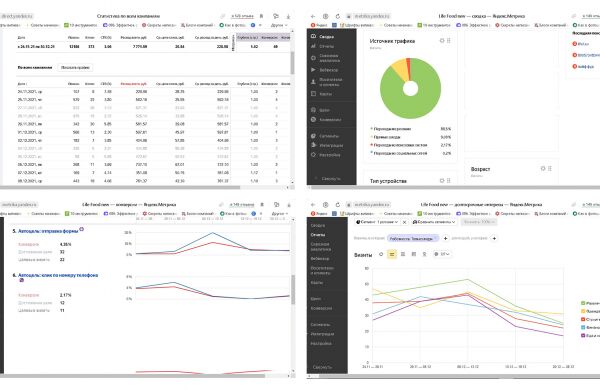Click Конверсии icon in summary window sidebar

pos(313,119)
